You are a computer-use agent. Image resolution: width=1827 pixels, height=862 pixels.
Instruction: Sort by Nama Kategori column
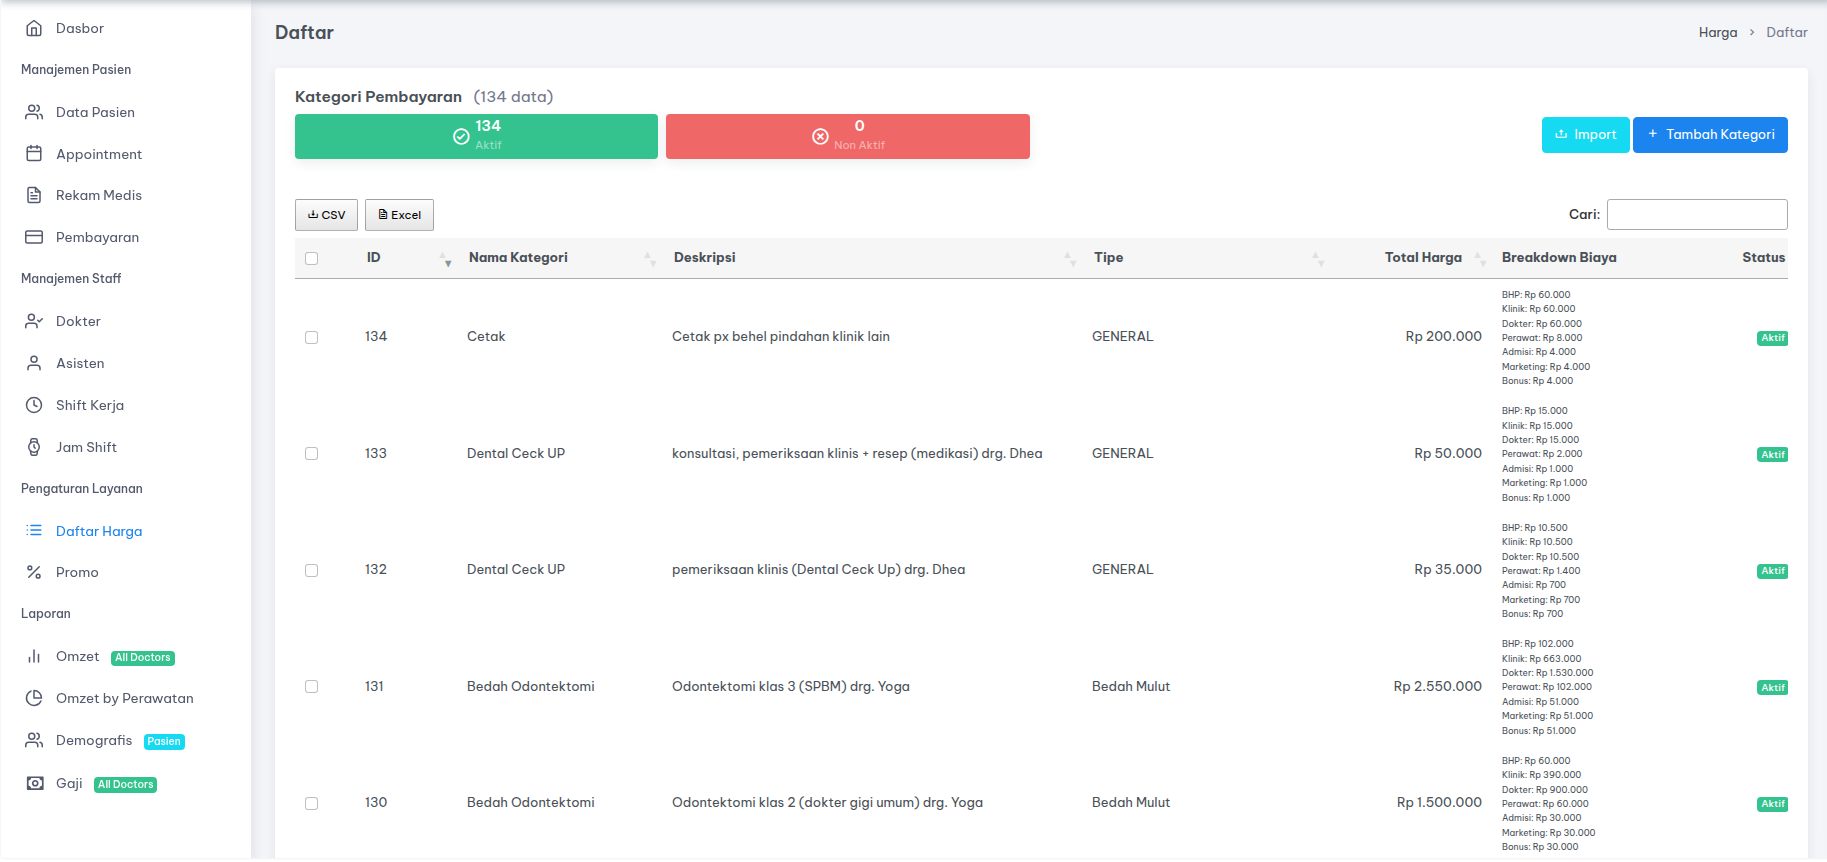coord(649,258)
